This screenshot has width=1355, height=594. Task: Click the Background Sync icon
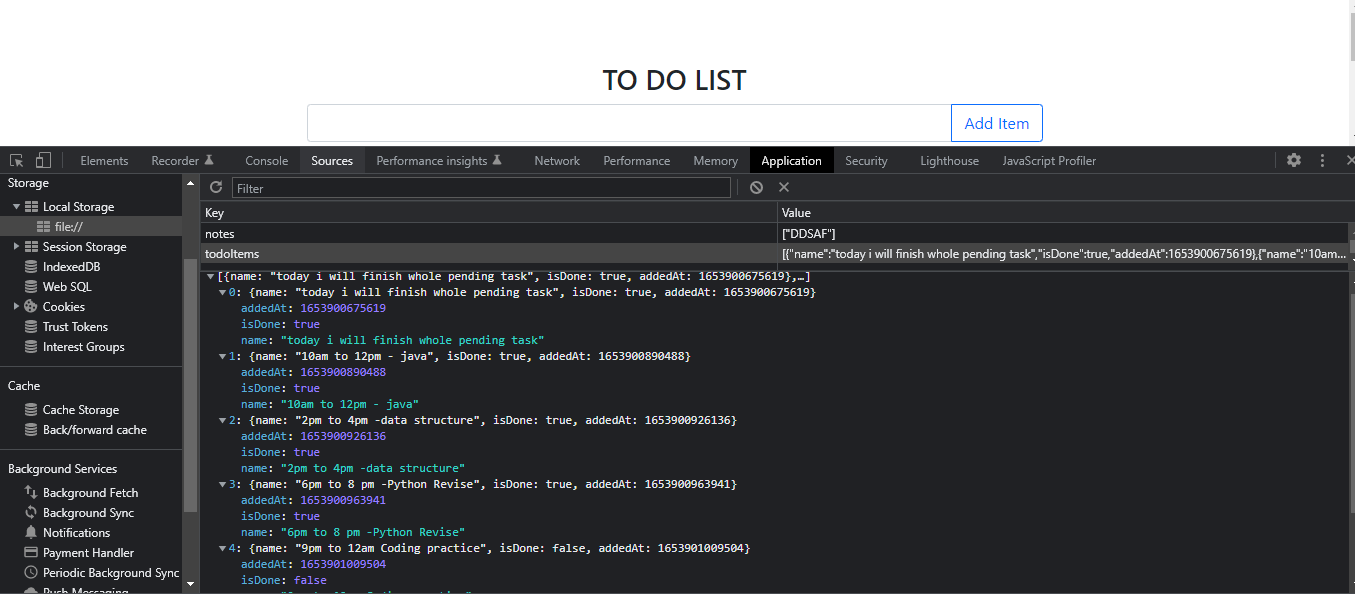pos(32,513)
